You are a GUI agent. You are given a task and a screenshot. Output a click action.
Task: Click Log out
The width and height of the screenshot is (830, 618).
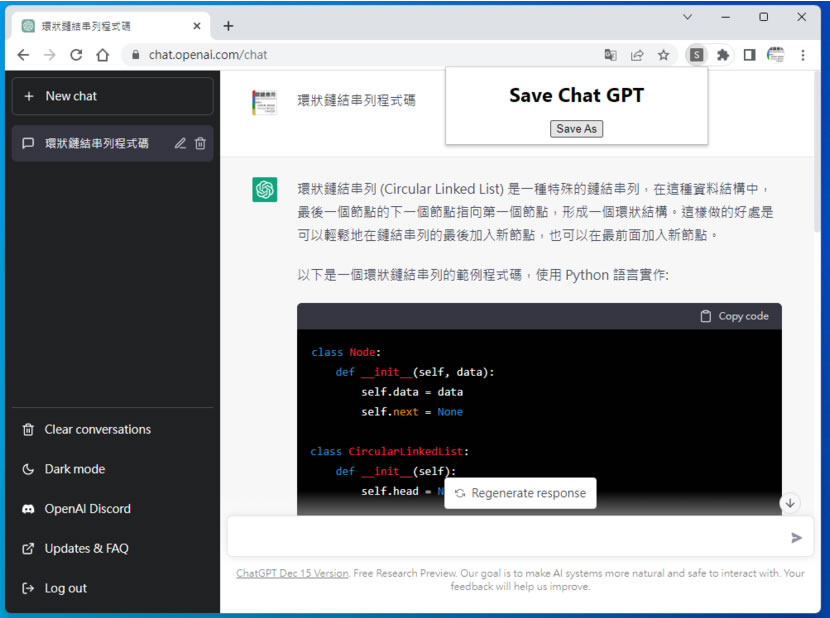113,588
